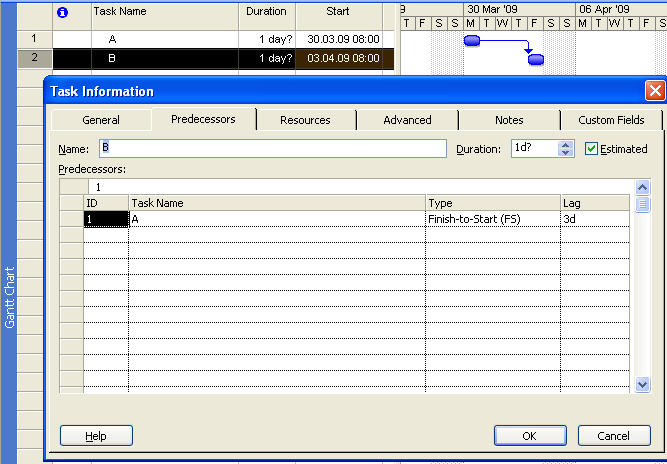Click the predecessor entry bar showing 1
Viewport: 667px width, 464px height.
click(358, 187)
